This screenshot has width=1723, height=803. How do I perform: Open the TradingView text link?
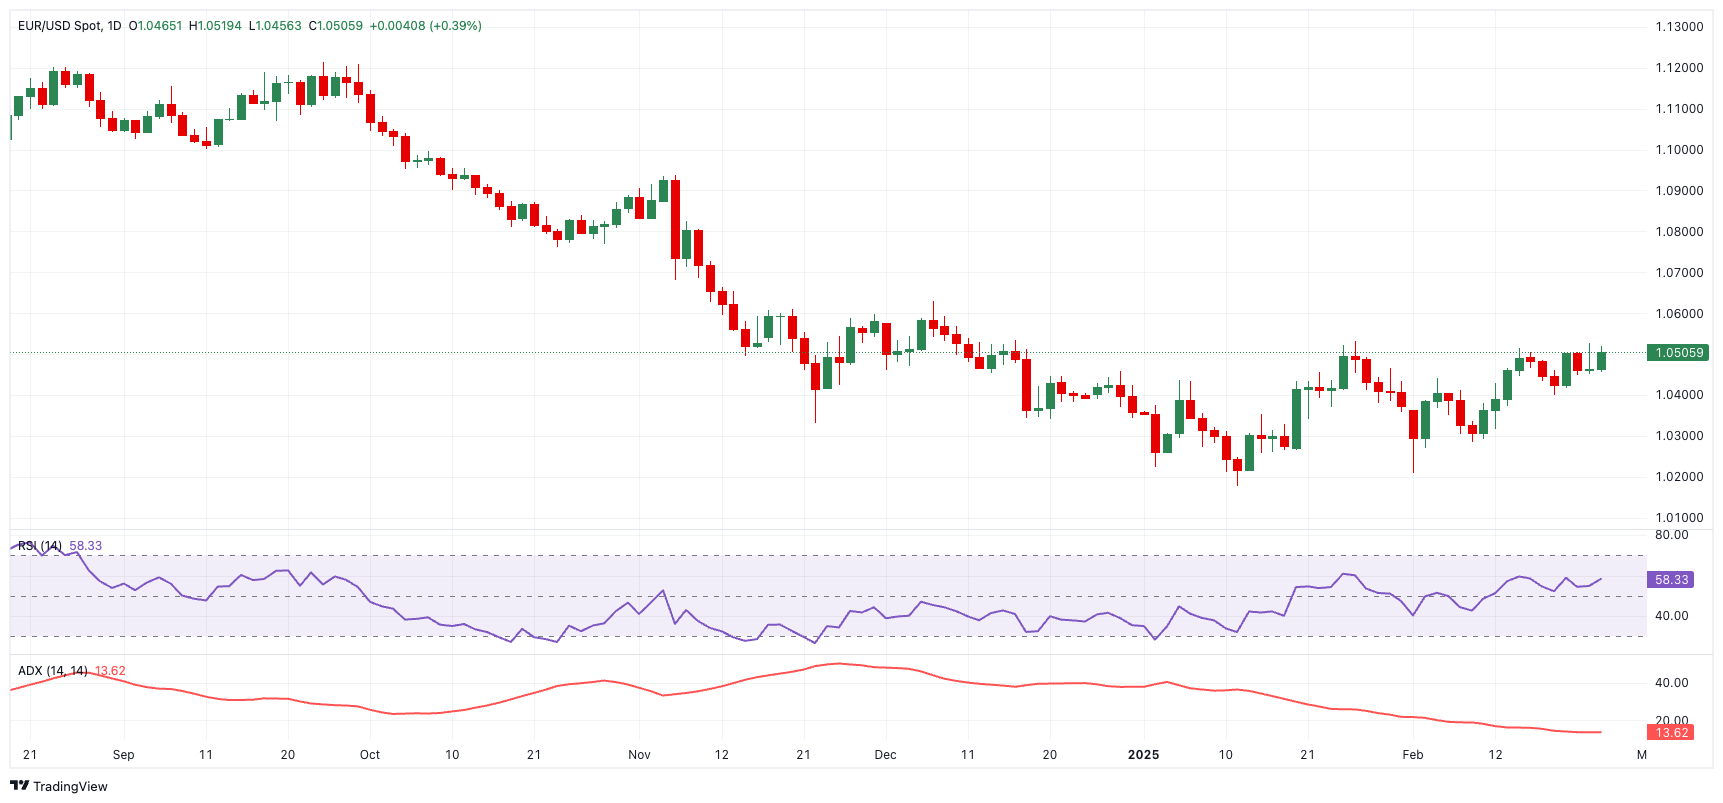pos(70,787)
